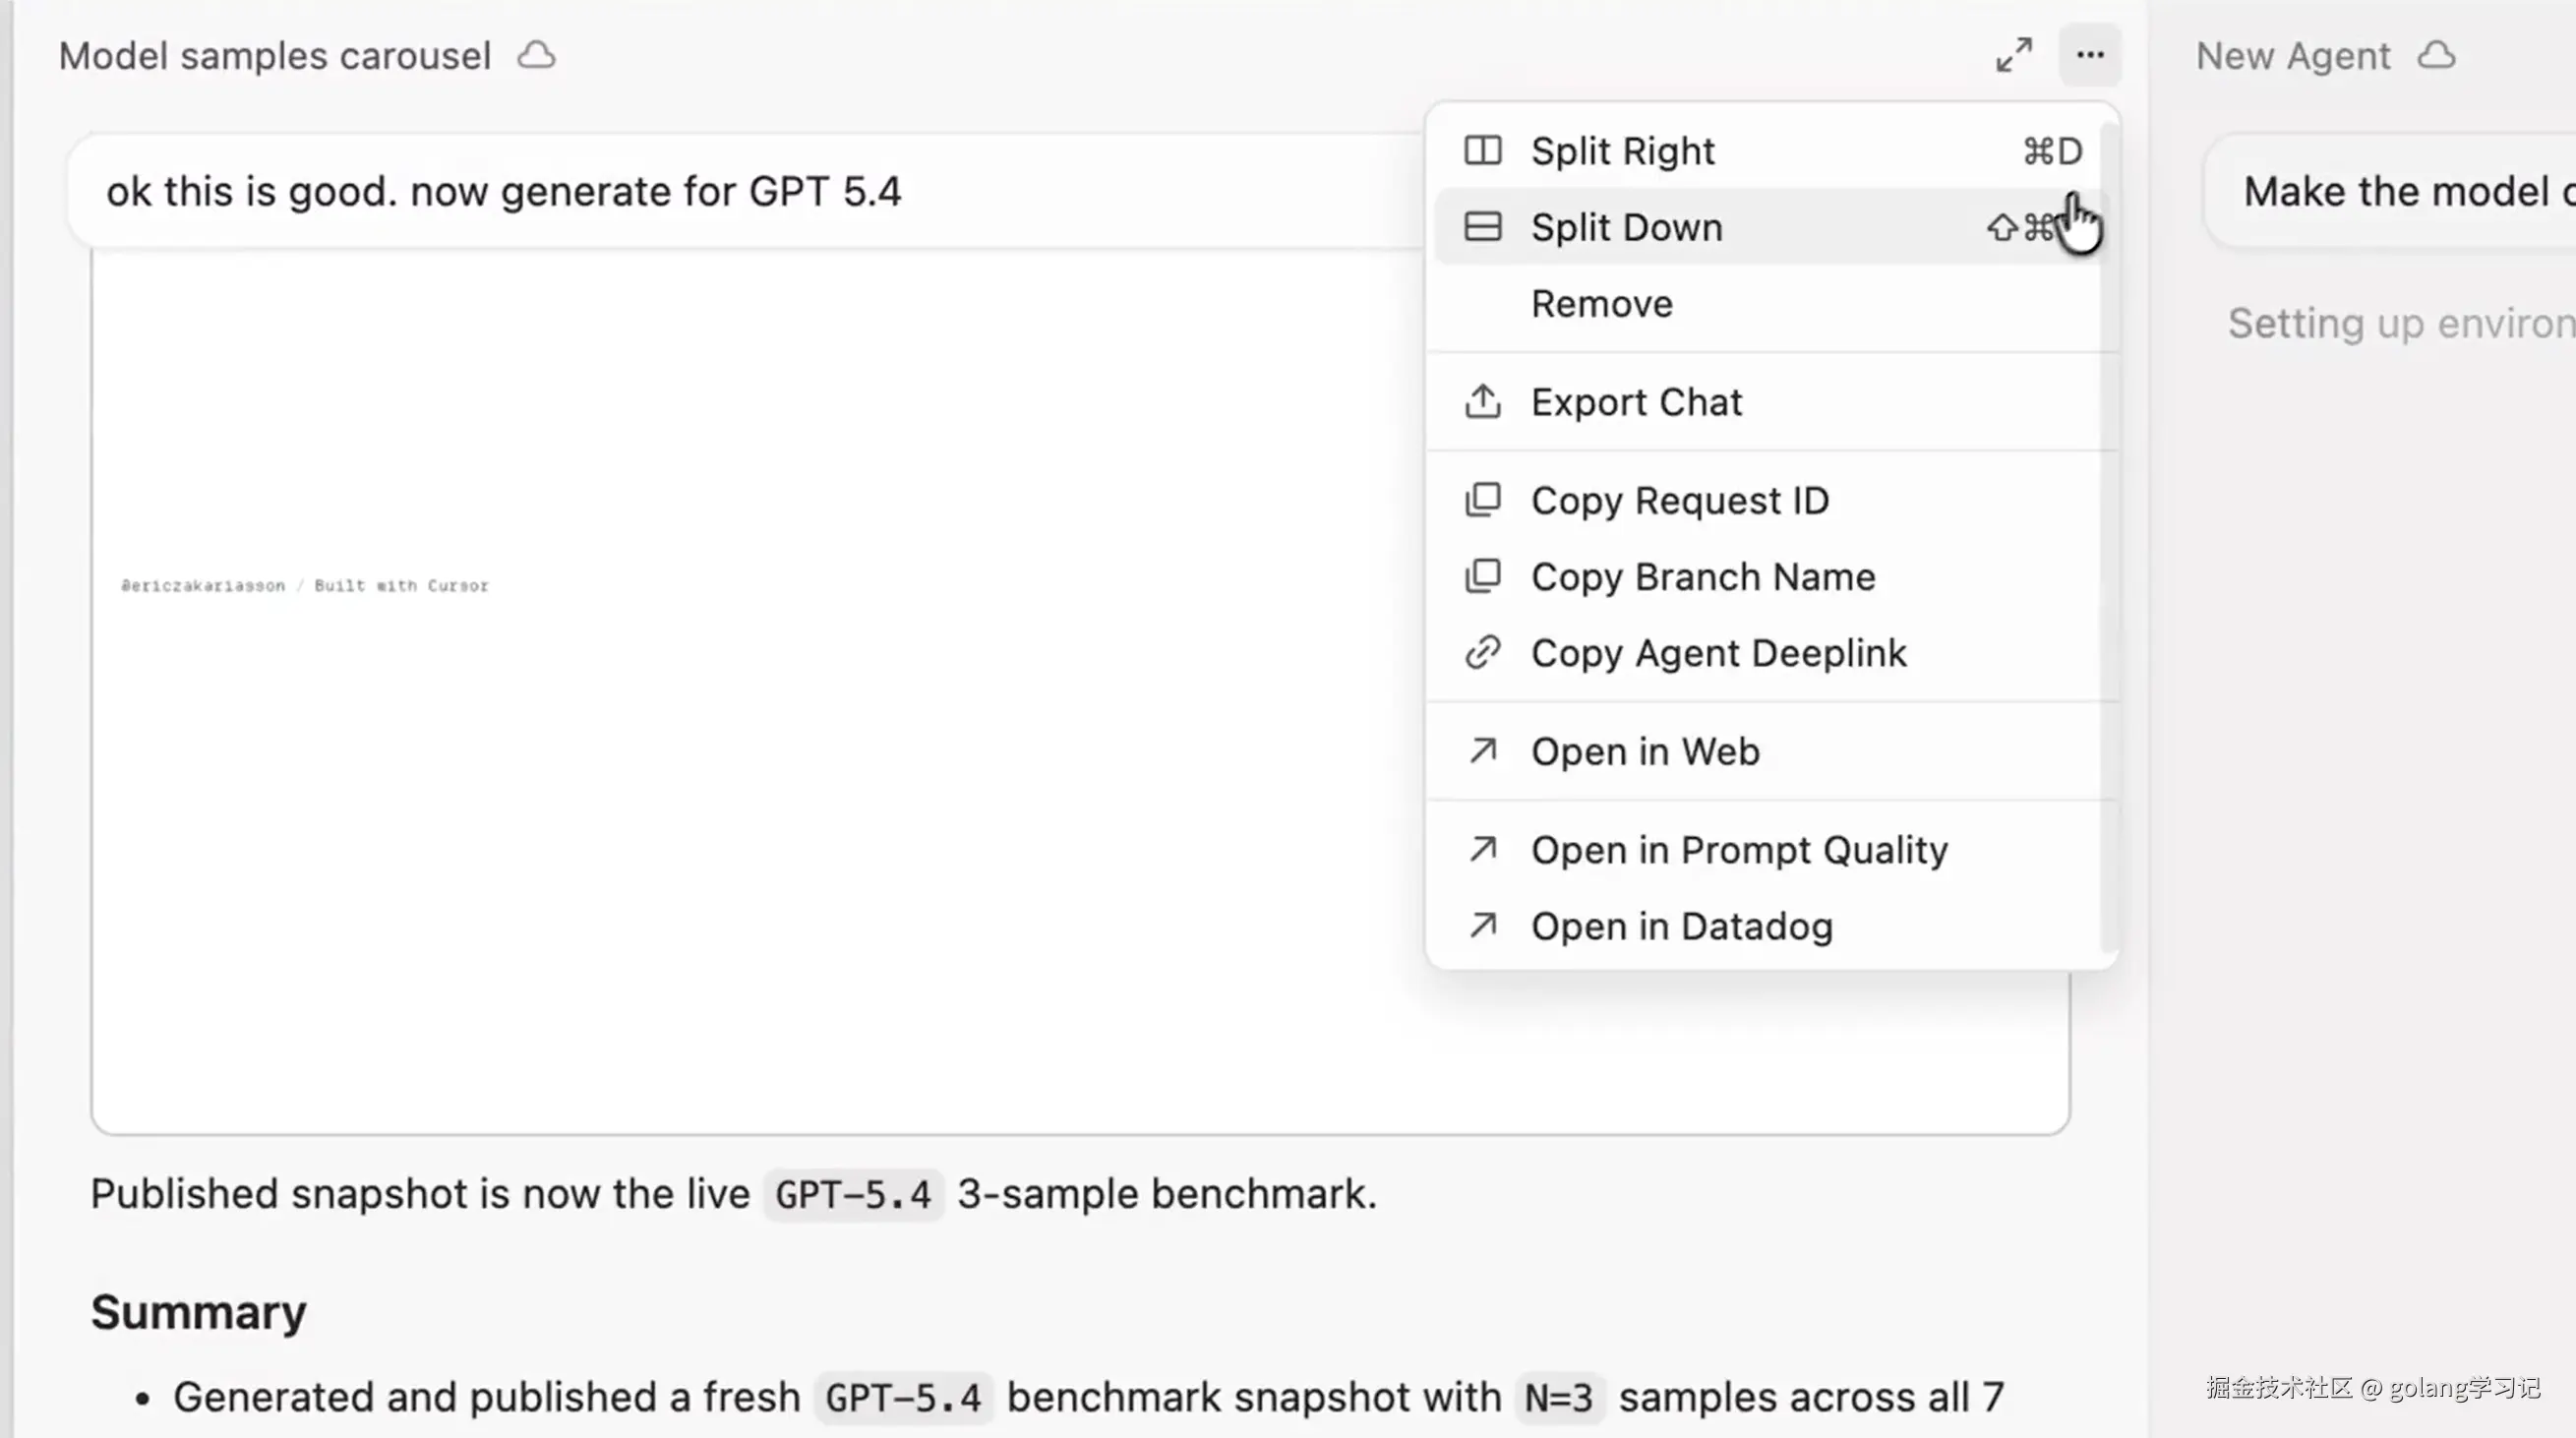This screenshot has height=1438, width=2576.
Task: Click the Copy Branch Name icon
Action: pos(1483,577)
